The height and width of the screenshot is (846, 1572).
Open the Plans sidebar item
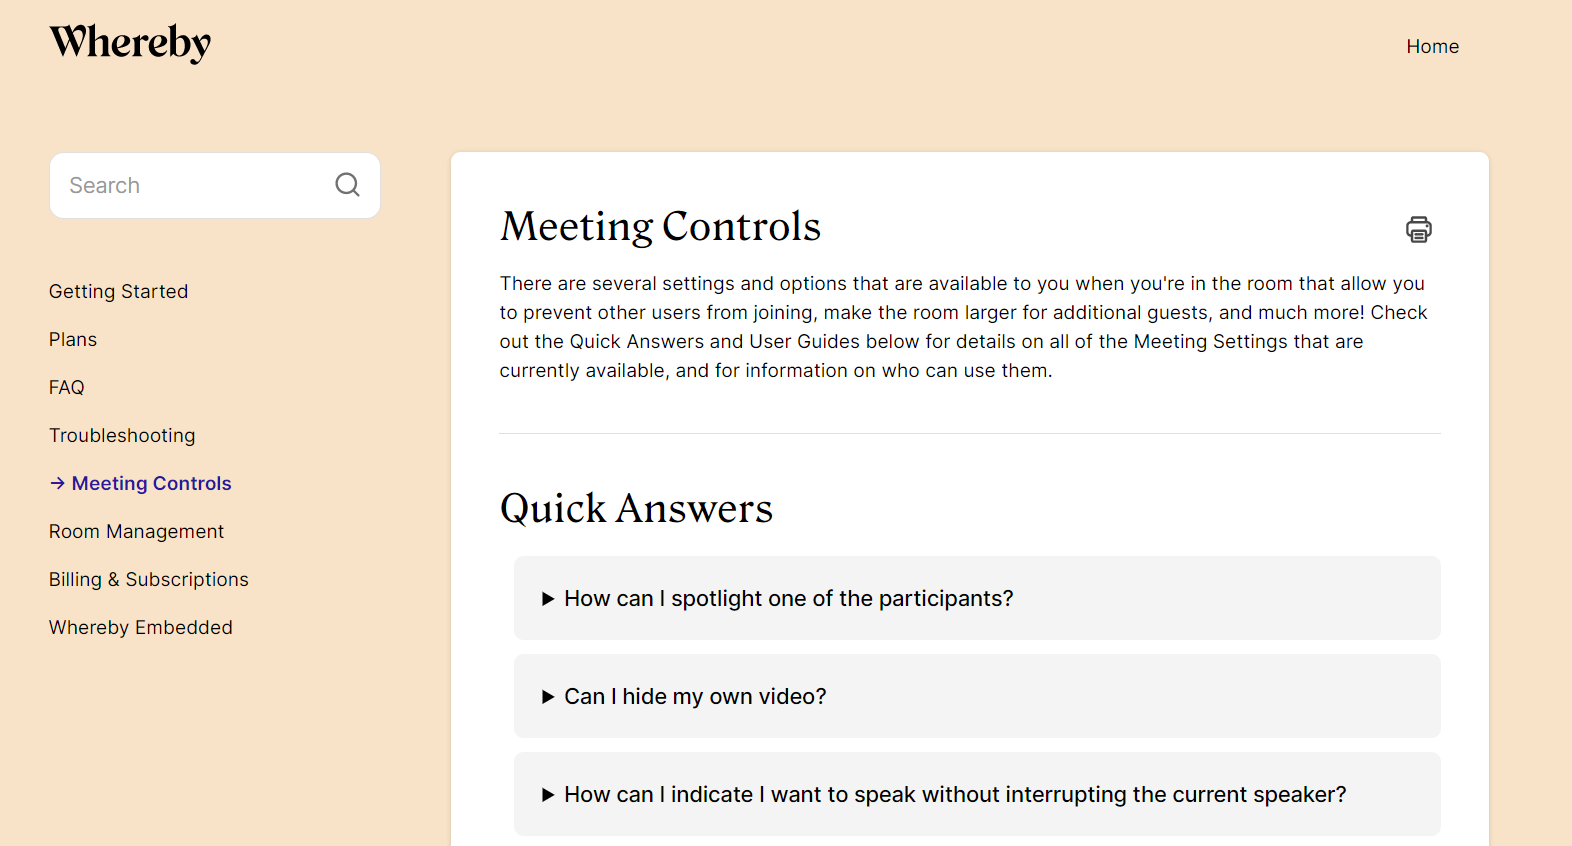tap(73, 339)
